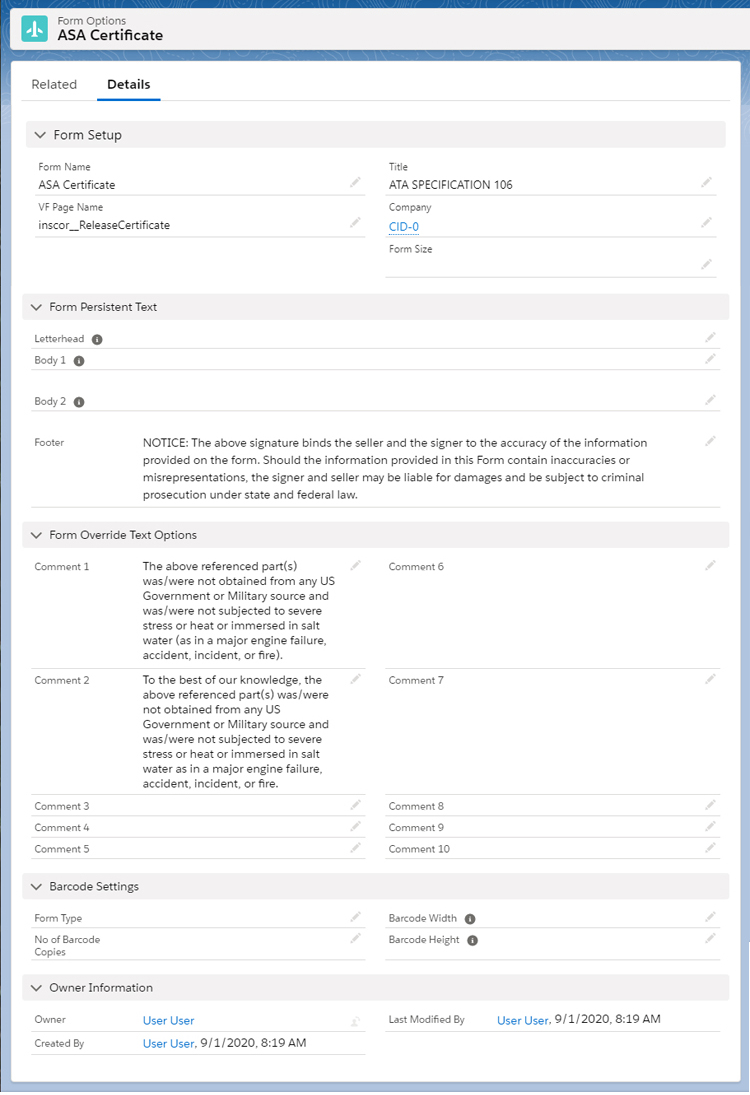750x1095 pixels.
Task: View the Letterhead field info tooltip icon
Action: tap(96, 338)
